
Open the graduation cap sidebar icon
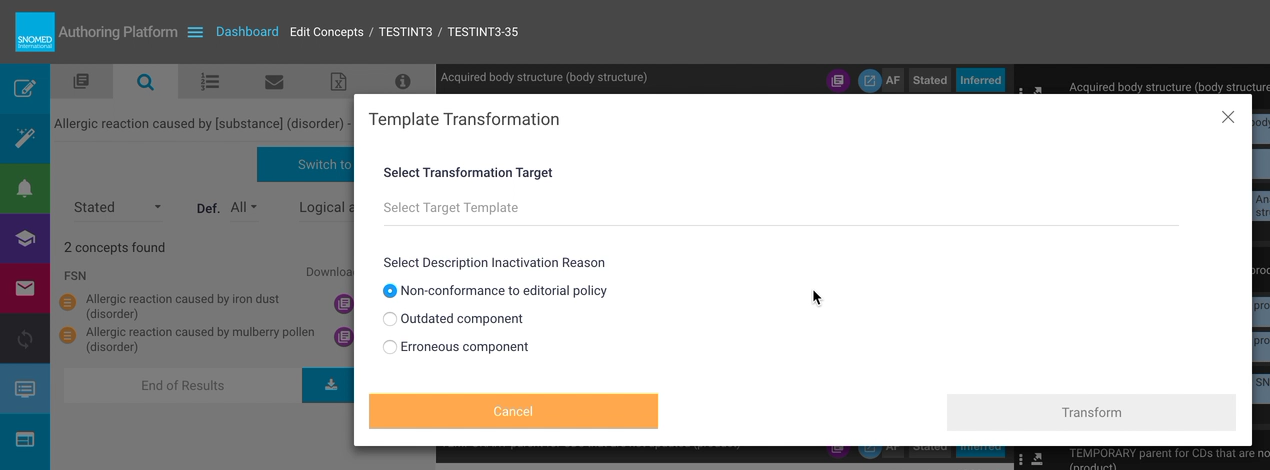coord(25,239)
